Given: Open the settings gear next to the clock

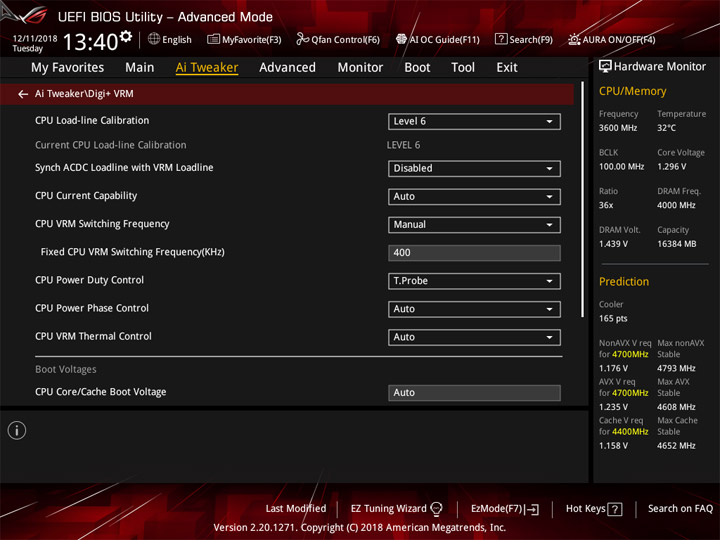Looking at the screenshot, I should tap(126, 36).
